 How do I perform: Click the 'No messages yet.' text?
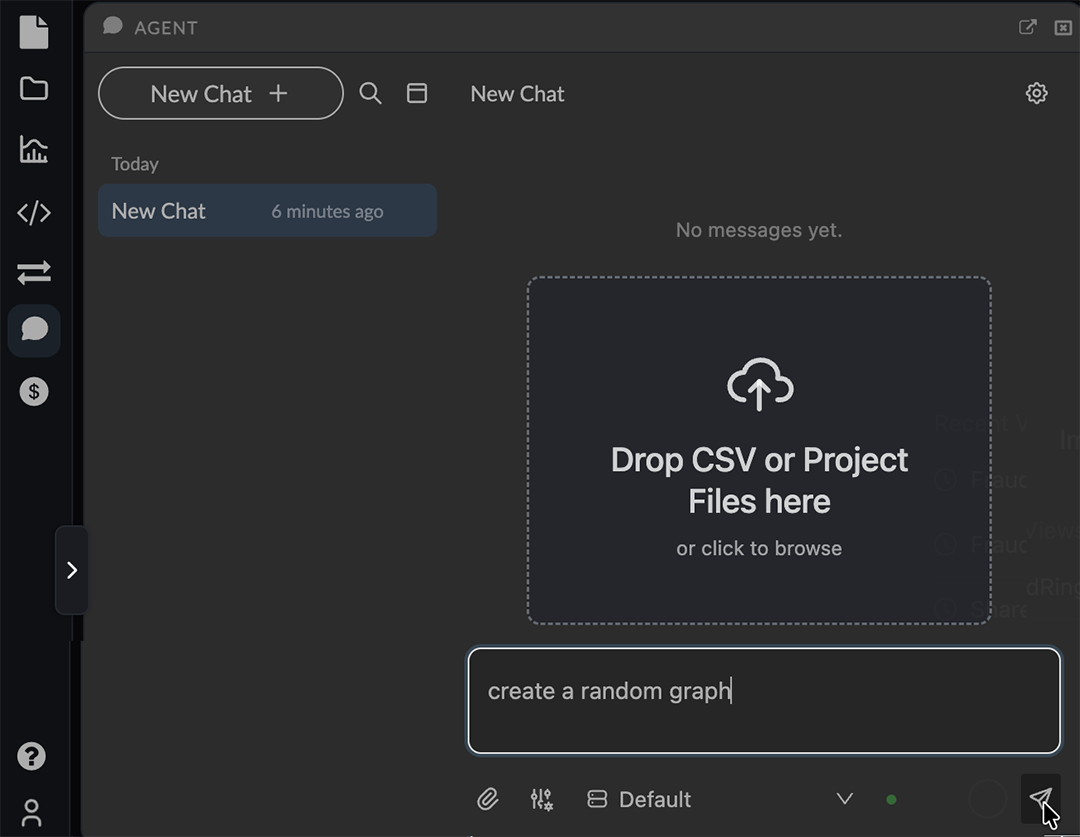[759, 230]
